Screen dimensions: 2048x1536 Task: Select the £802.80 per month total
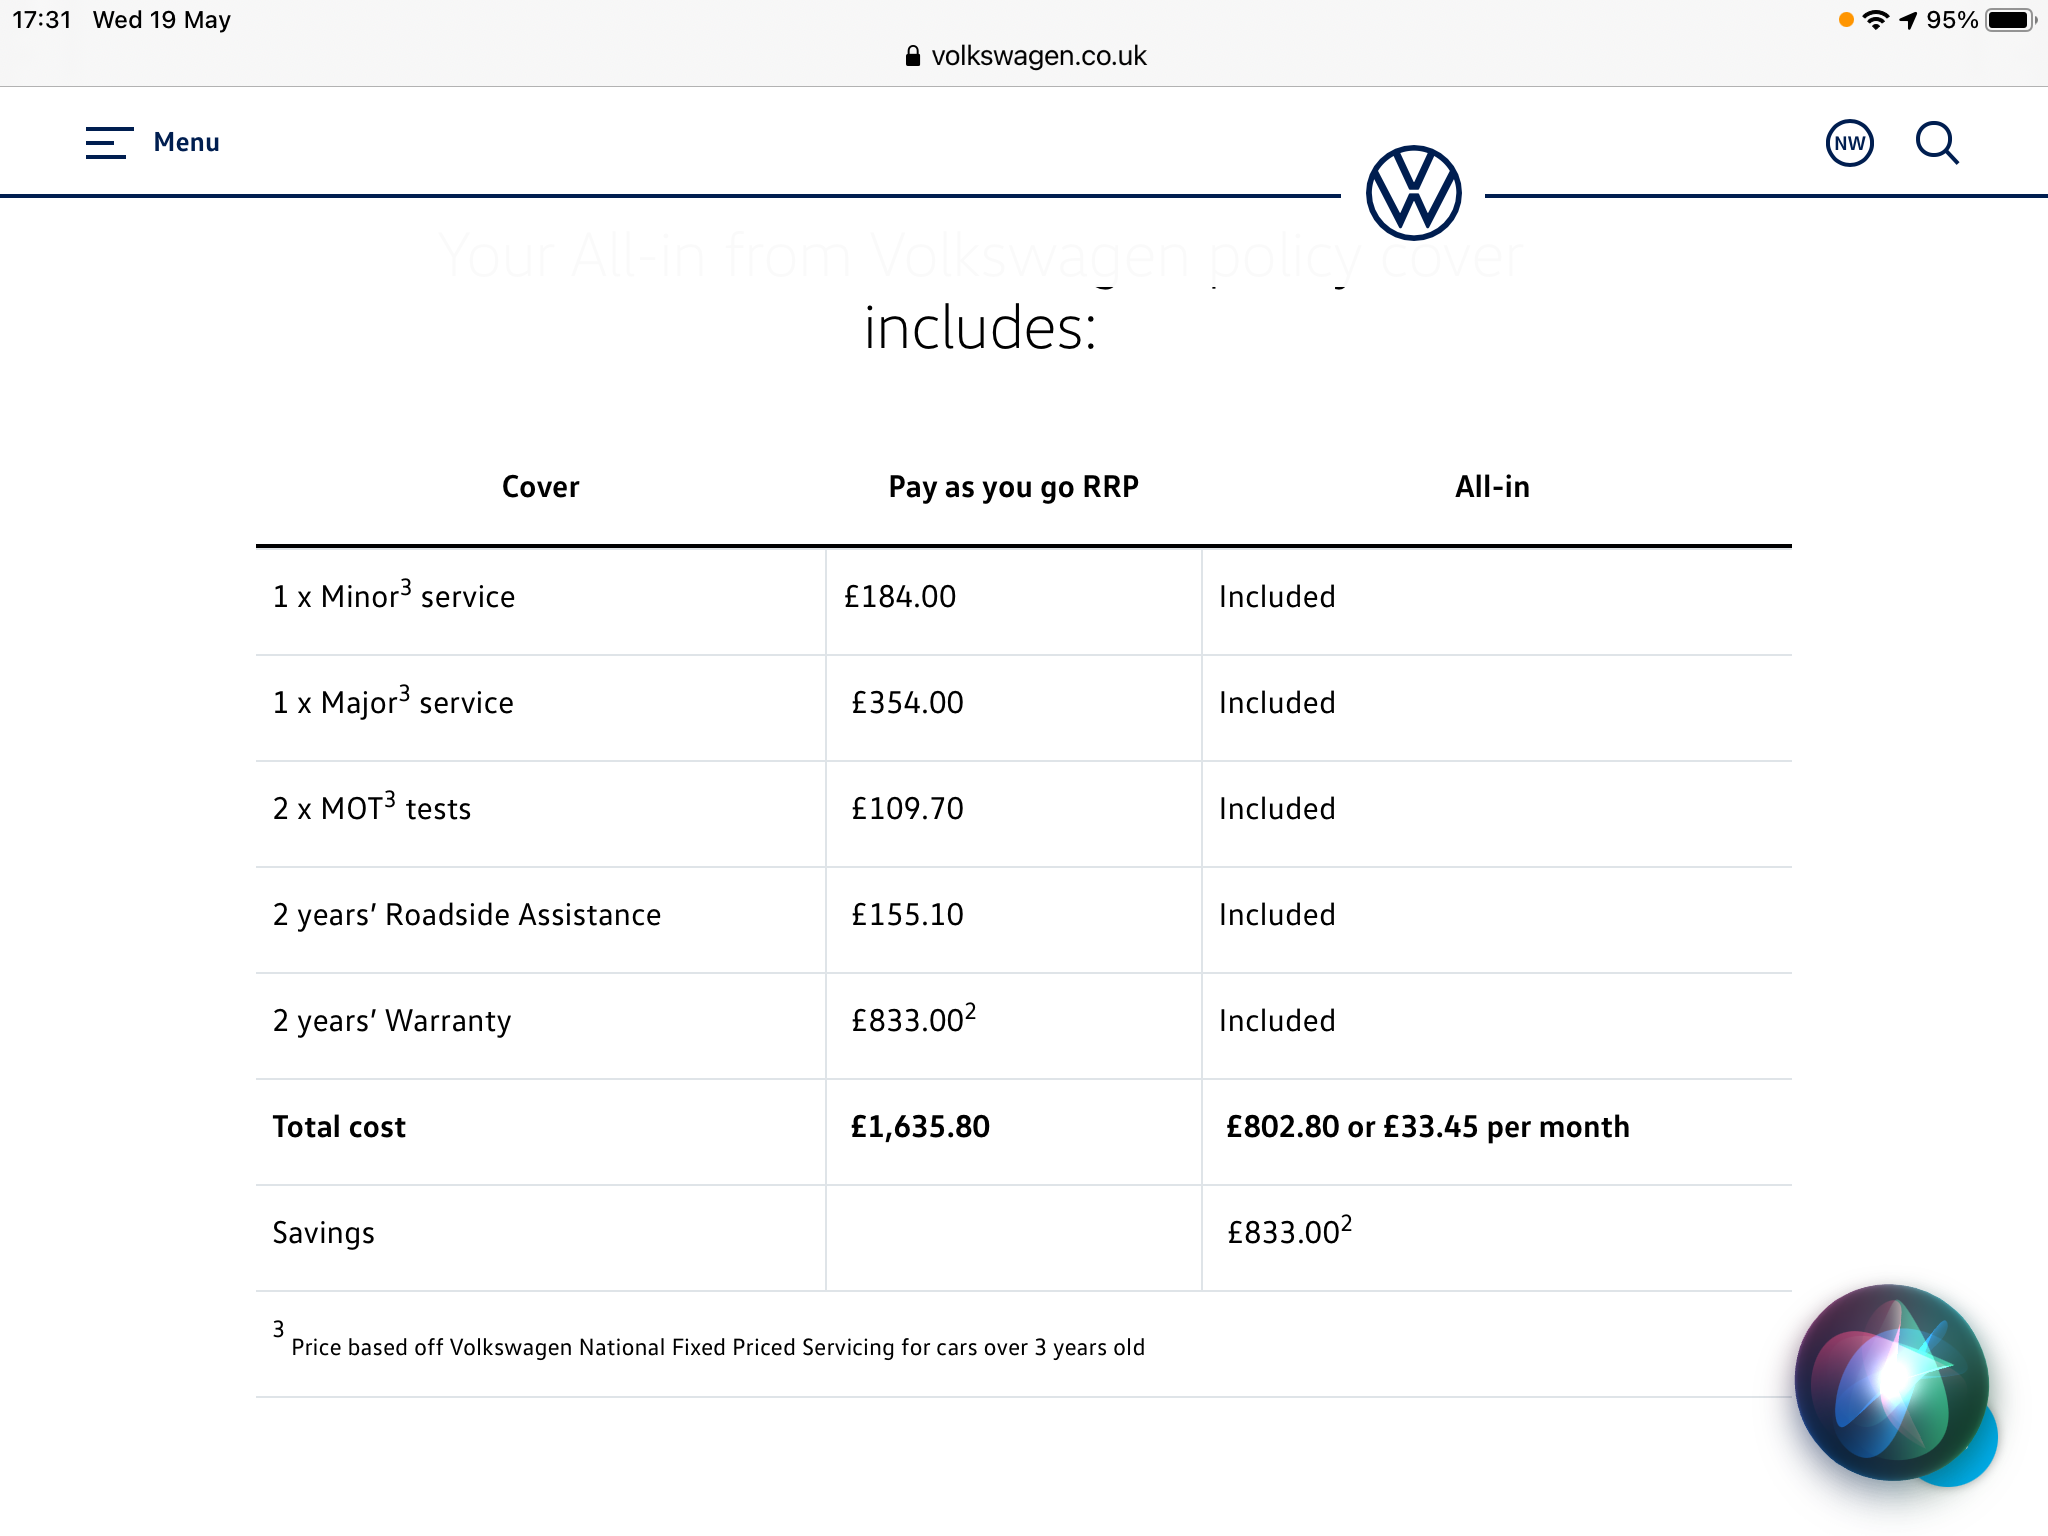[1428, 1126]
